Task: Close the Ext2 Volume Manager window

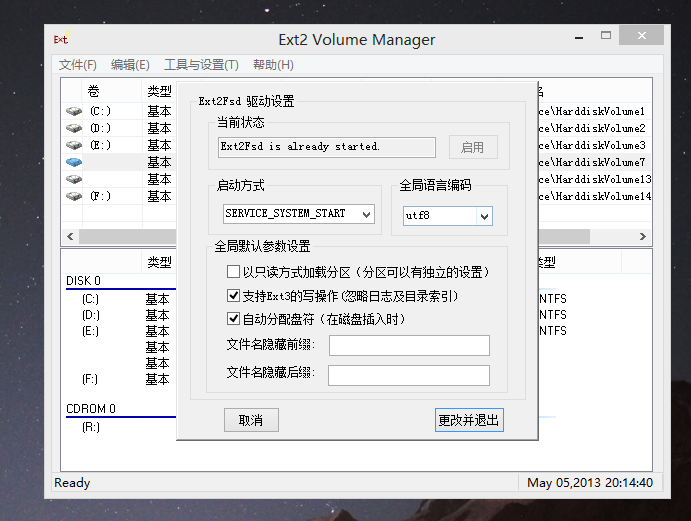Action: tap(642, 35)
